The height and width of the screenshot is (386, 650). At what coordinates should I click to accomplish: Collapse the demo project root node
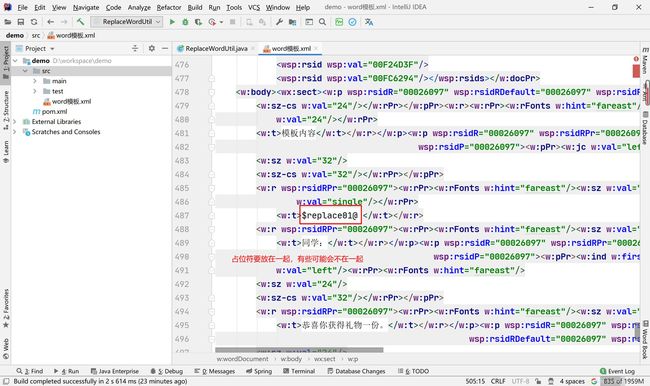15,61
